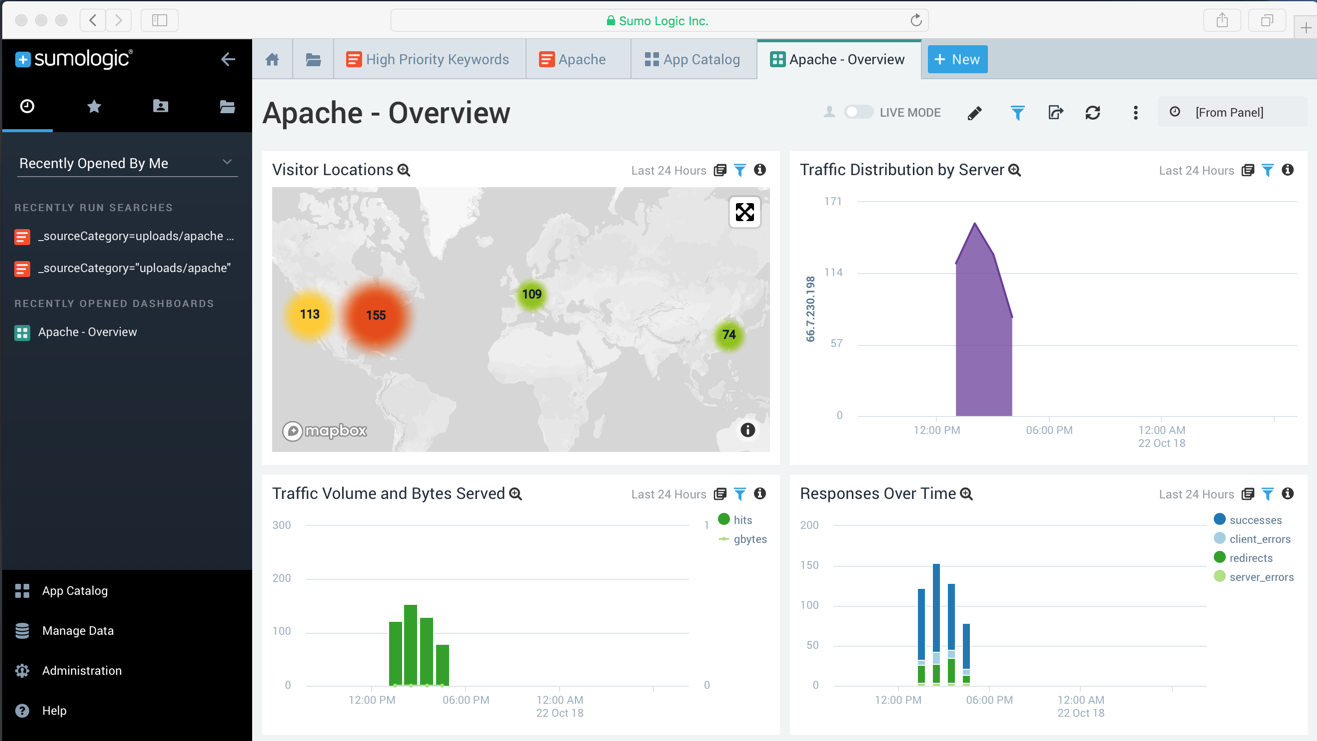Image resolution: width=1317 pixels, height=741 pixels.
Task: Open Manage Data in the sidebar
Action: tap(78, 631)
